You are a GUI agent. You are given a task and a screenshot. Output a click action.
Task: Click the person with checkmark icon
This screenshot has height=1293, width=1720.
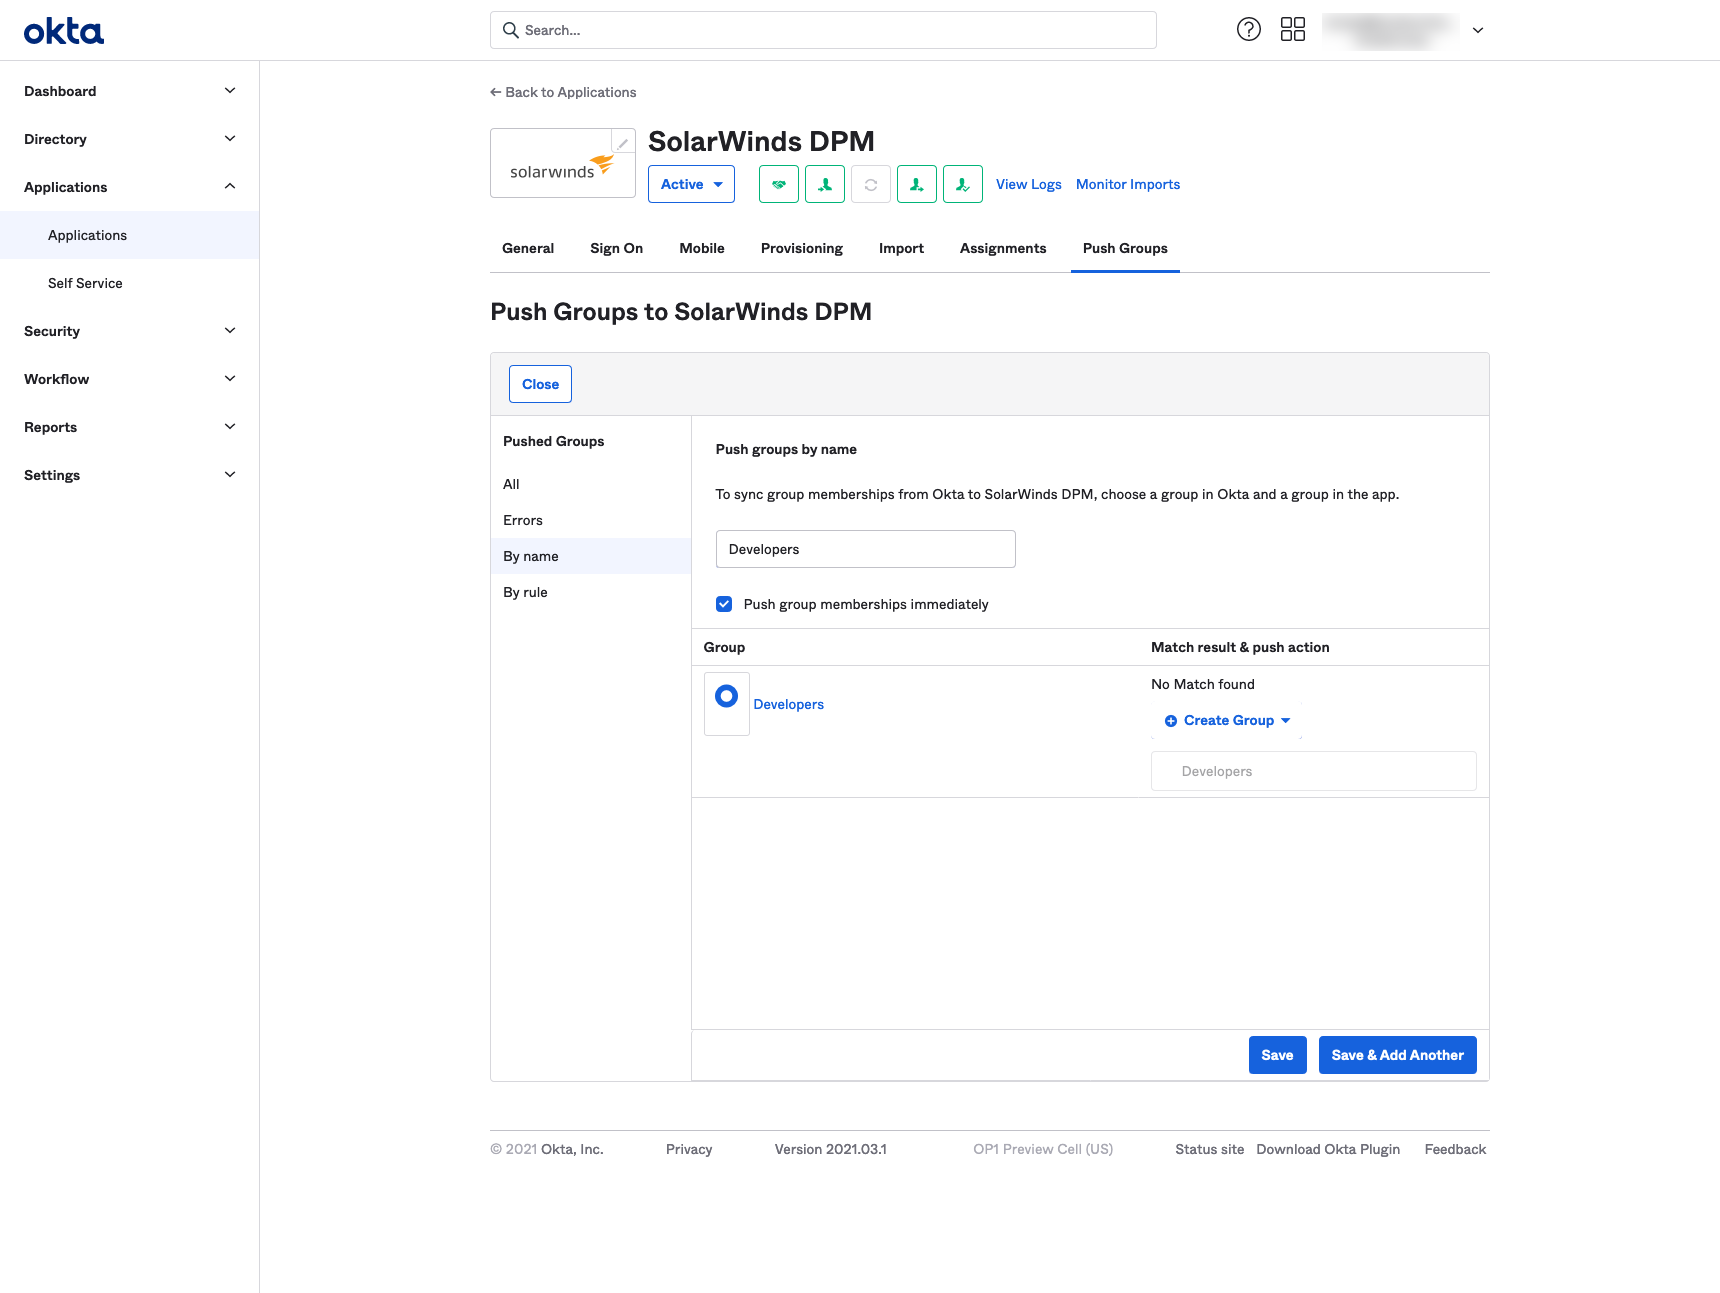[x=963, y=184]
